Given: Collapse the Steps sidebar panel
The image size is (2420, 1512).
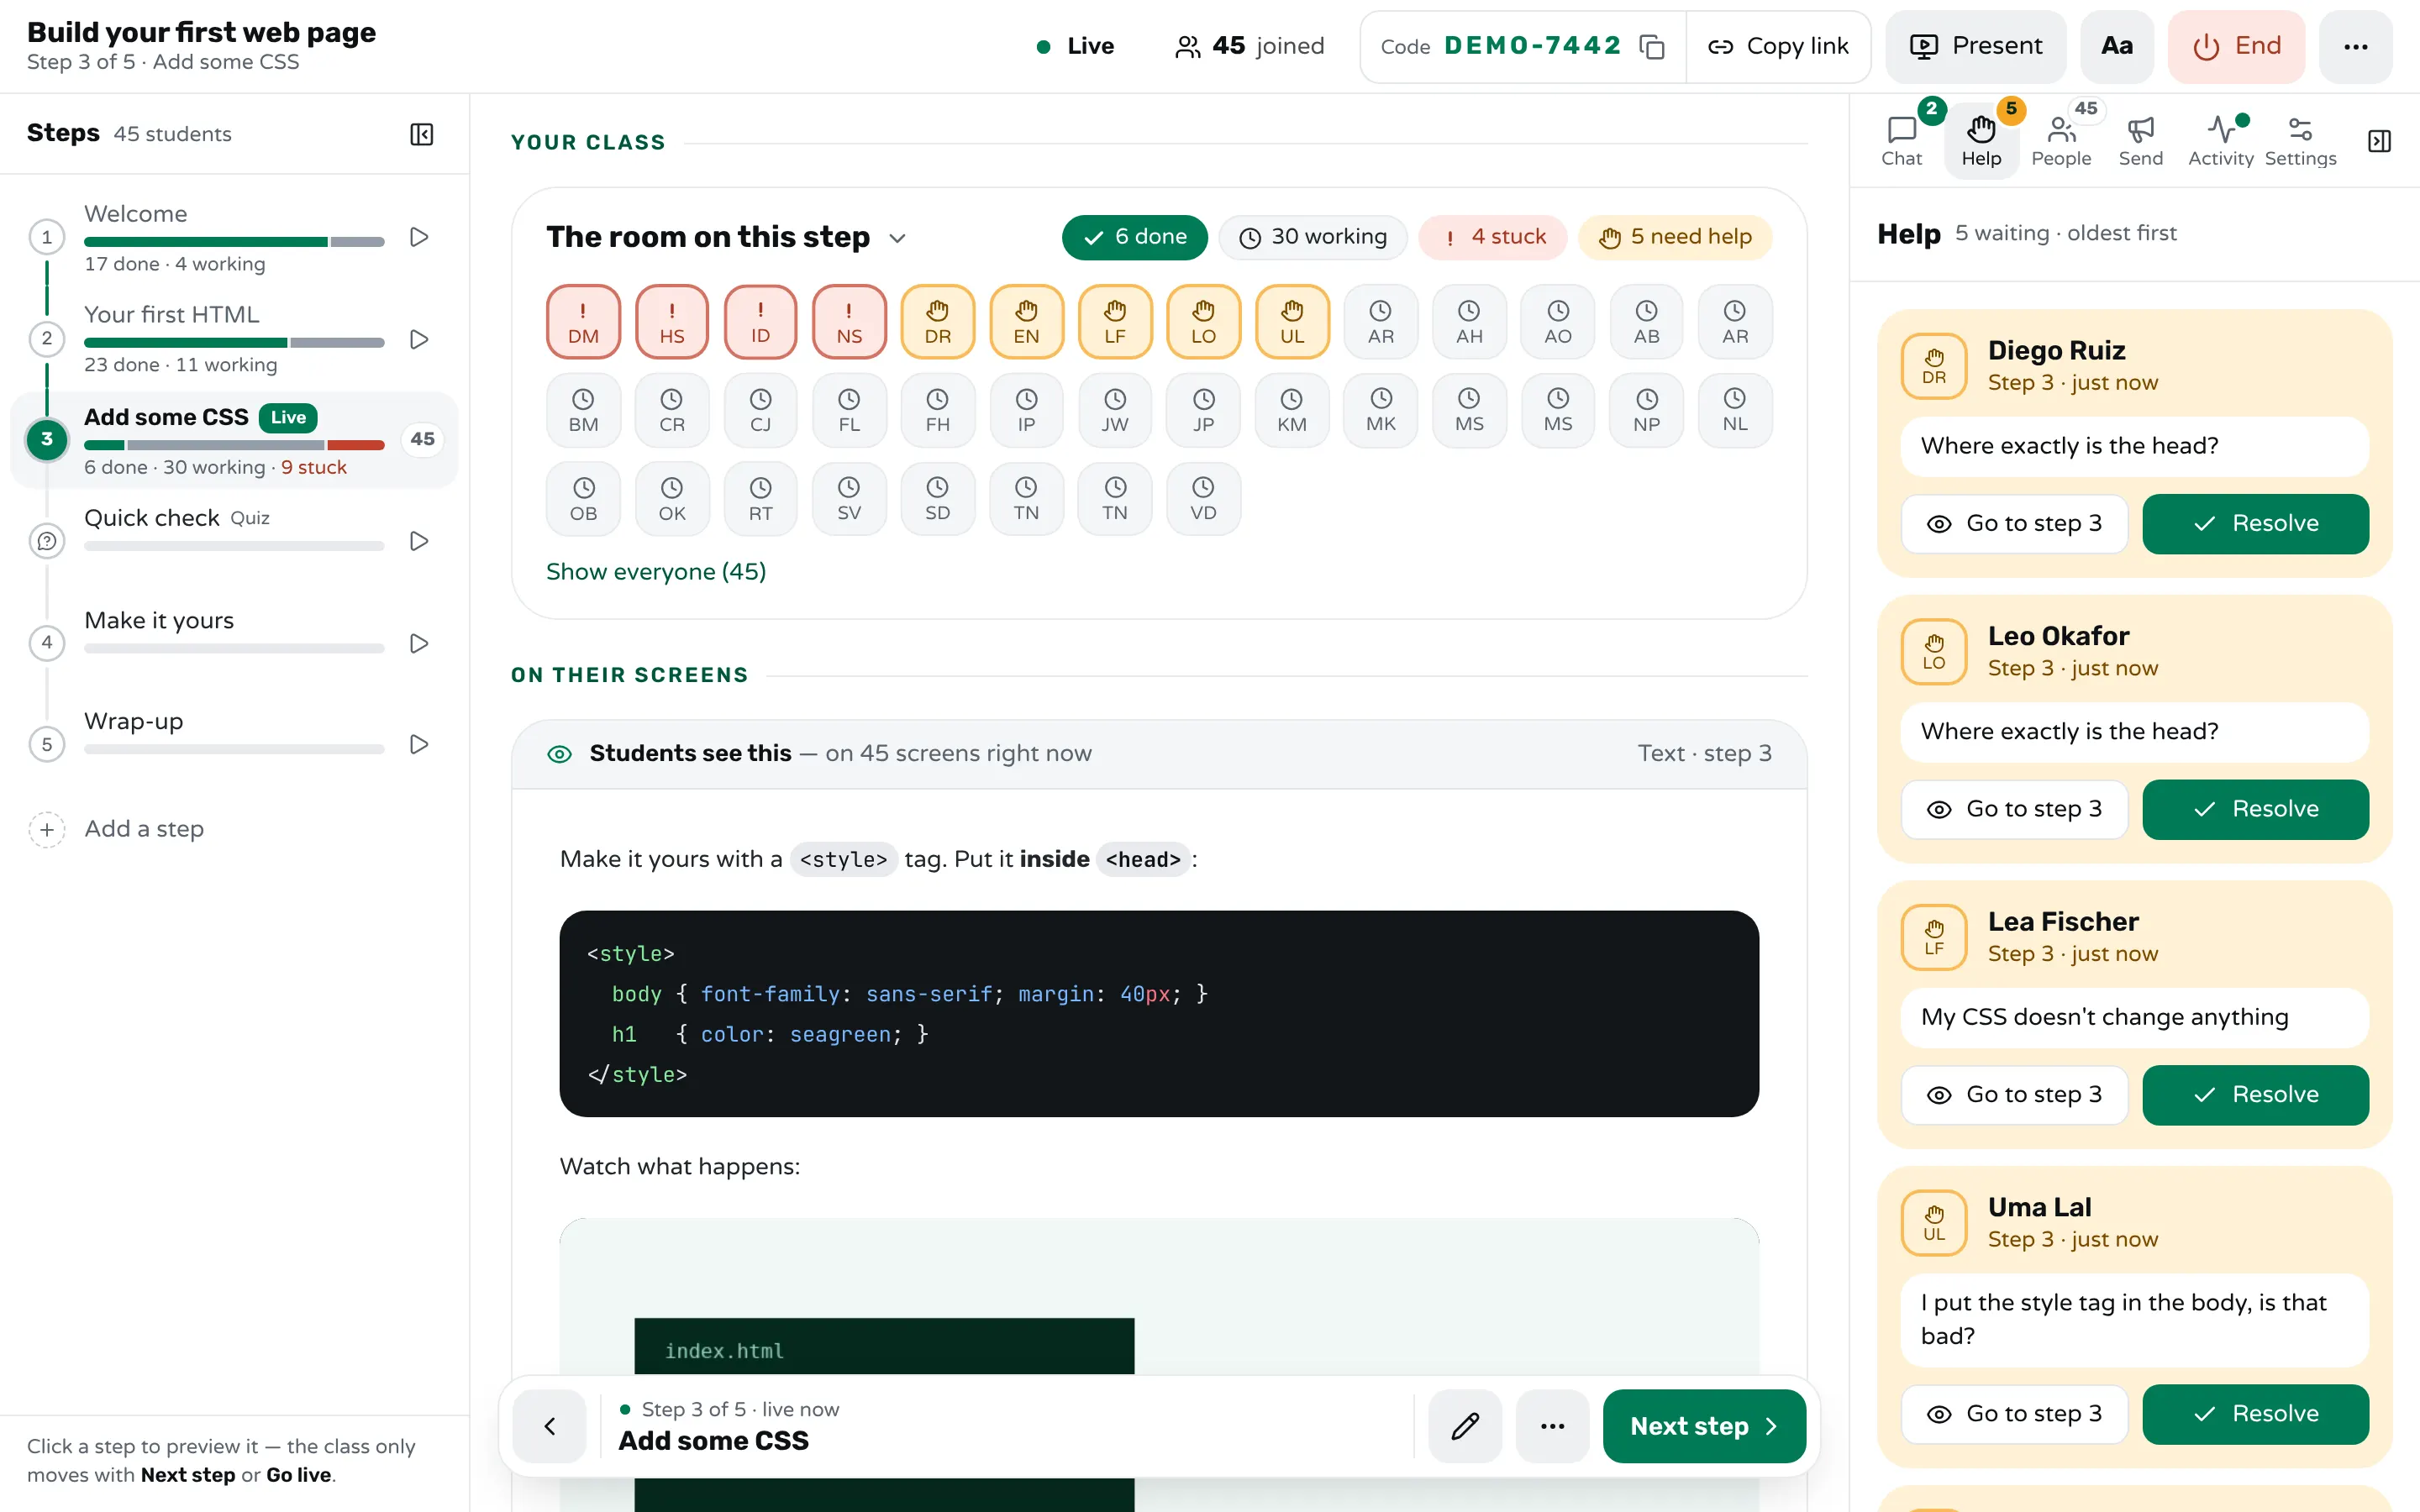Looking at the screenshot, I should point(422,134).
